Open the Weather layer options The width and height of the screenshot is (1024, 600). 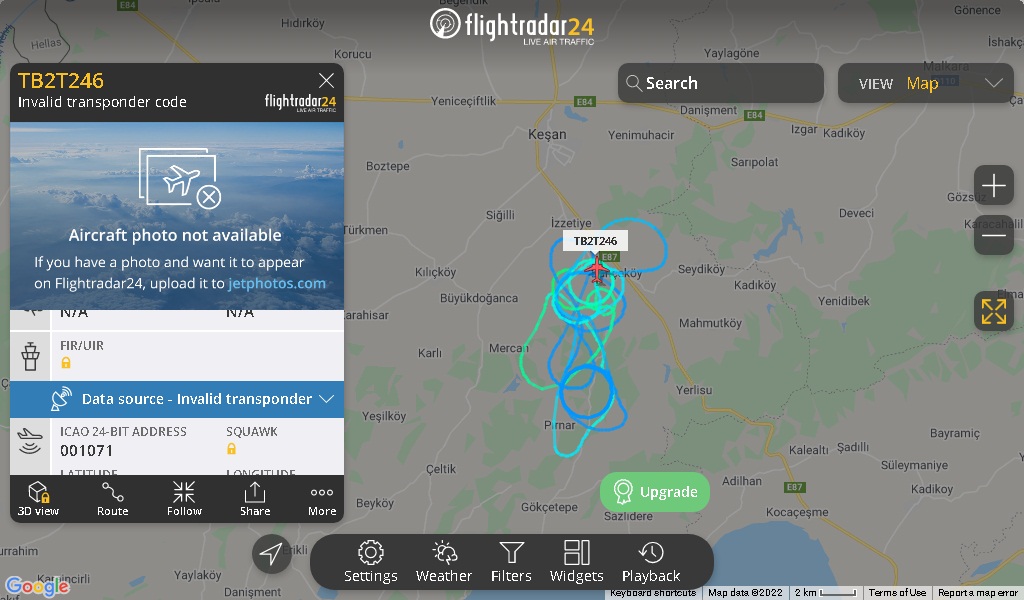pos(444,561)
